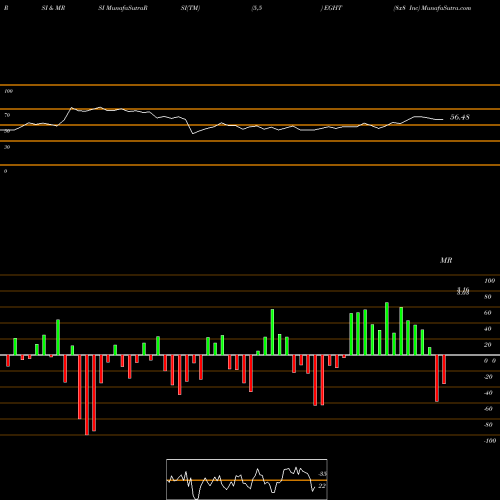Click the overlapping MR value near 80 line
This screenshot has height=500, width=500.
point(463,291)
